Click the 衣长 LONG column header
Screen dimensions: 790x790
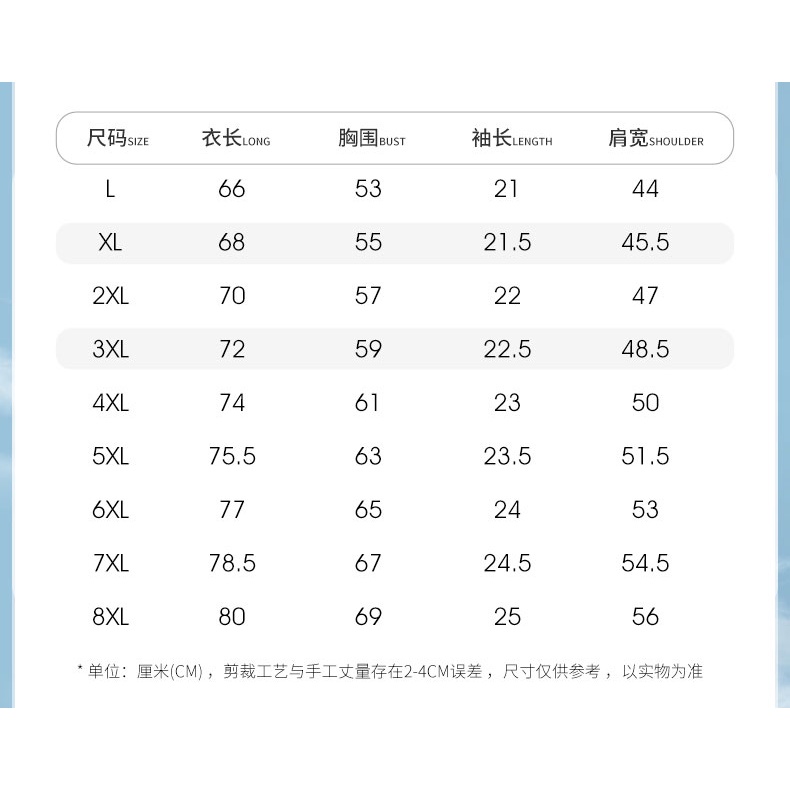coord(236,138)
